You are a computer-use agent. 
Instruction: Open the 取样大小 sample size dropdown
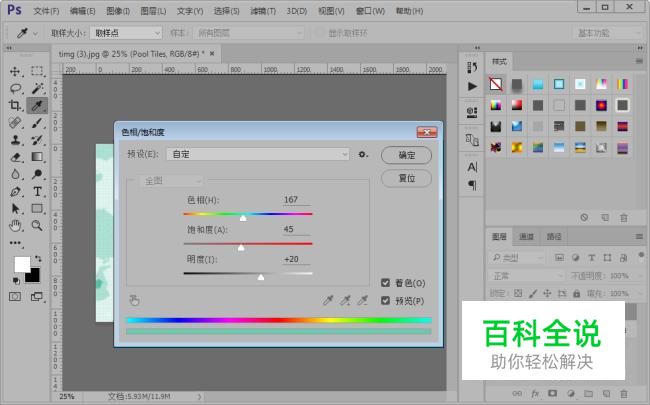point(124,33)
